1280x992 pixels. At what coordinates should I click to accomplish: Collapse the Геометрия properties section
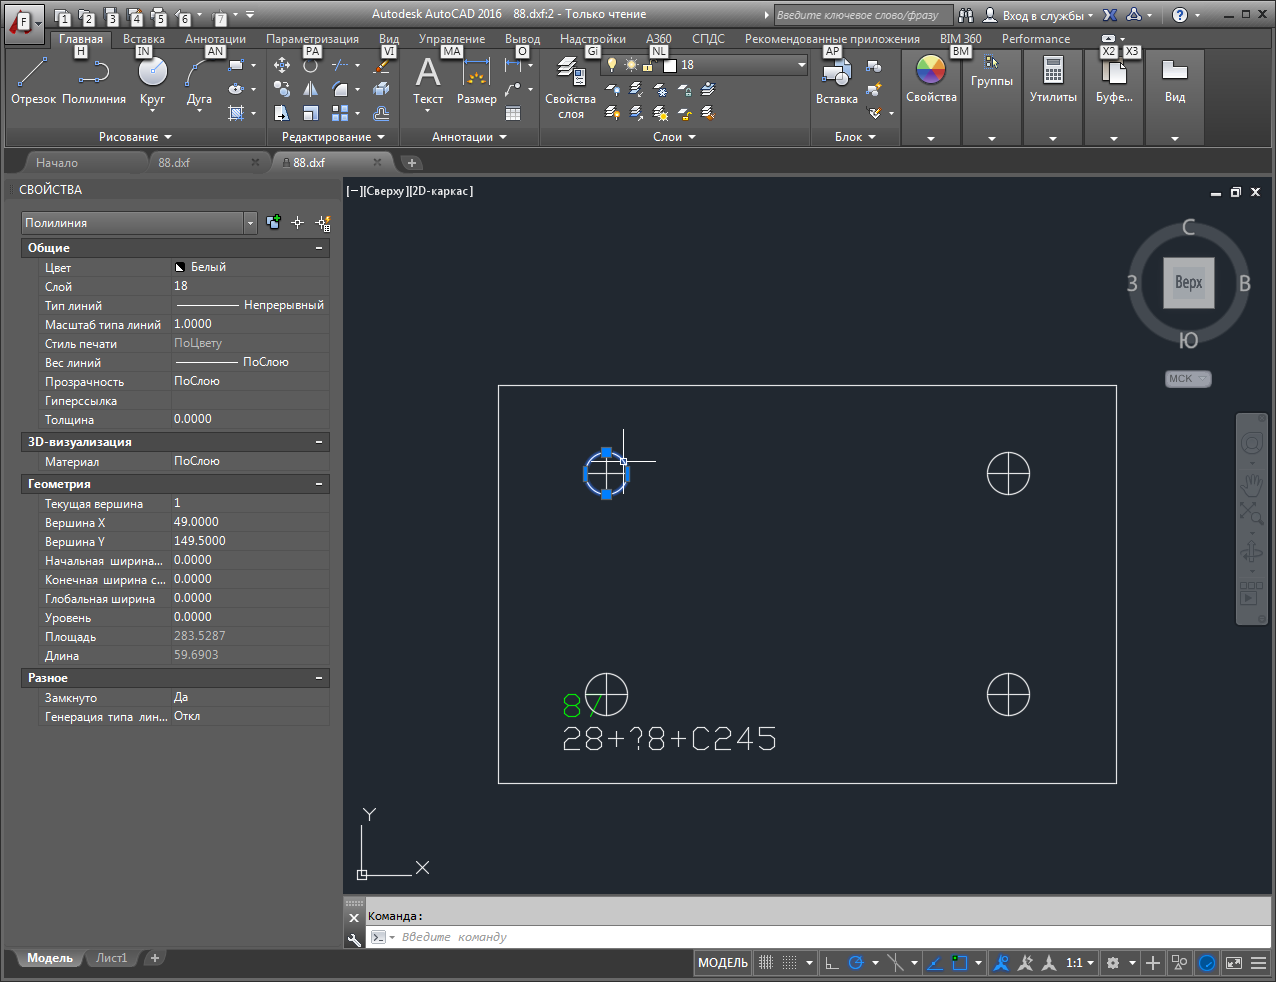[x=319, y=484]
